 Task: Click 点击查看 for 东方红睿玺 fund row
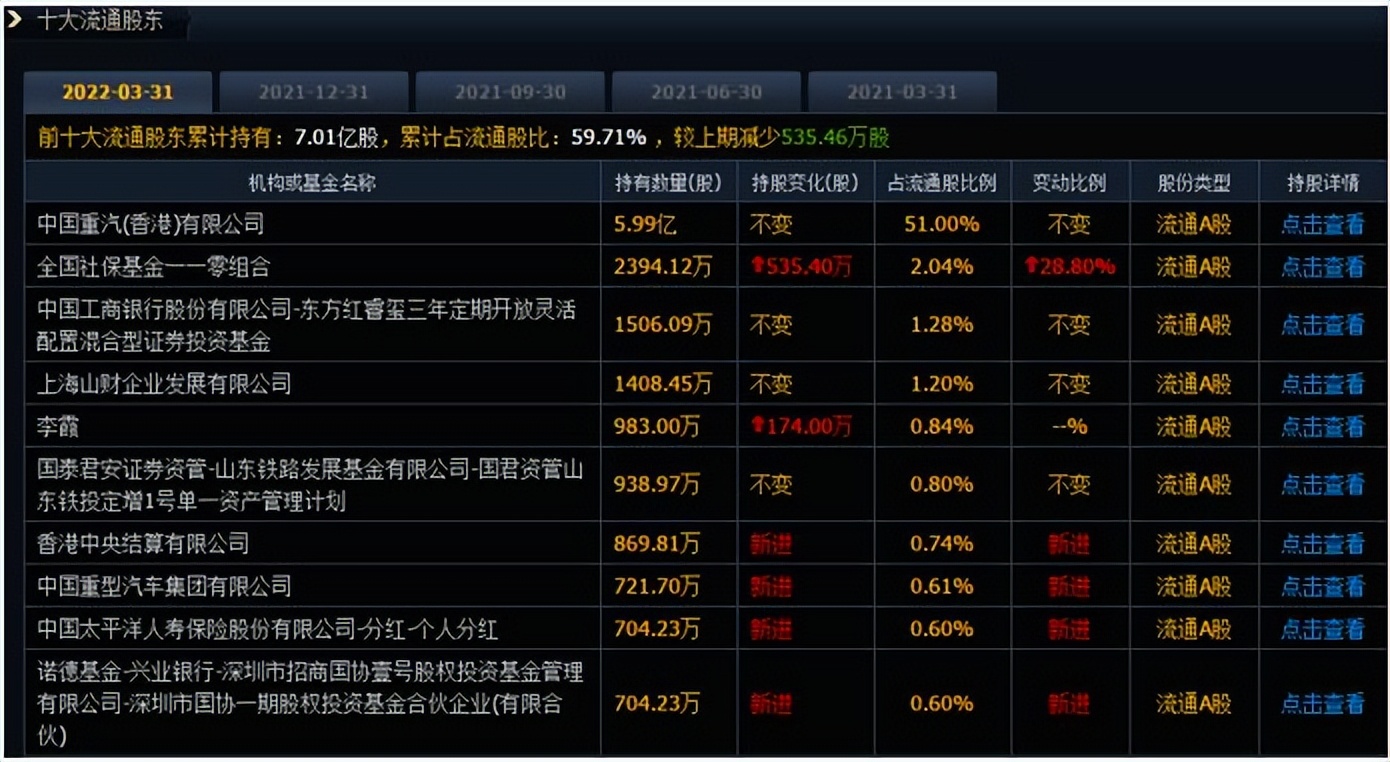click(1322, 325)
